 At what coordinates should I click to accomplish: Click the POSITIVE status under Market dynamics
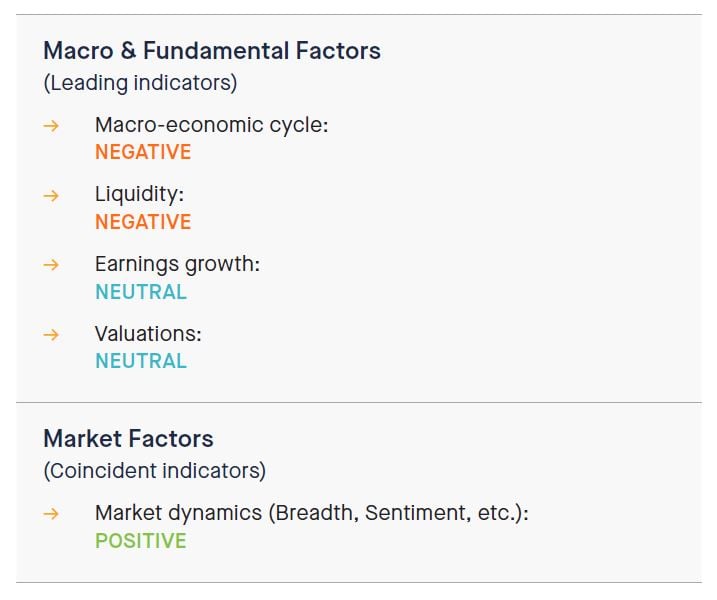141,541
